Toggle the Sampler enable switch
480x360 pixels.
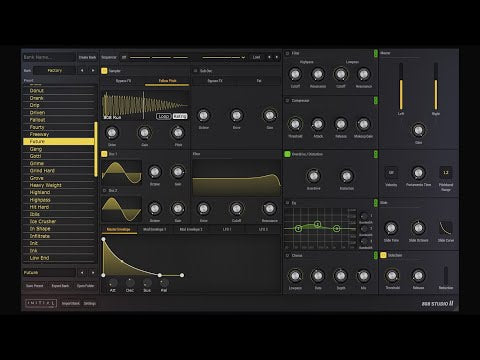pyautogui.click(x=104, y=71)
